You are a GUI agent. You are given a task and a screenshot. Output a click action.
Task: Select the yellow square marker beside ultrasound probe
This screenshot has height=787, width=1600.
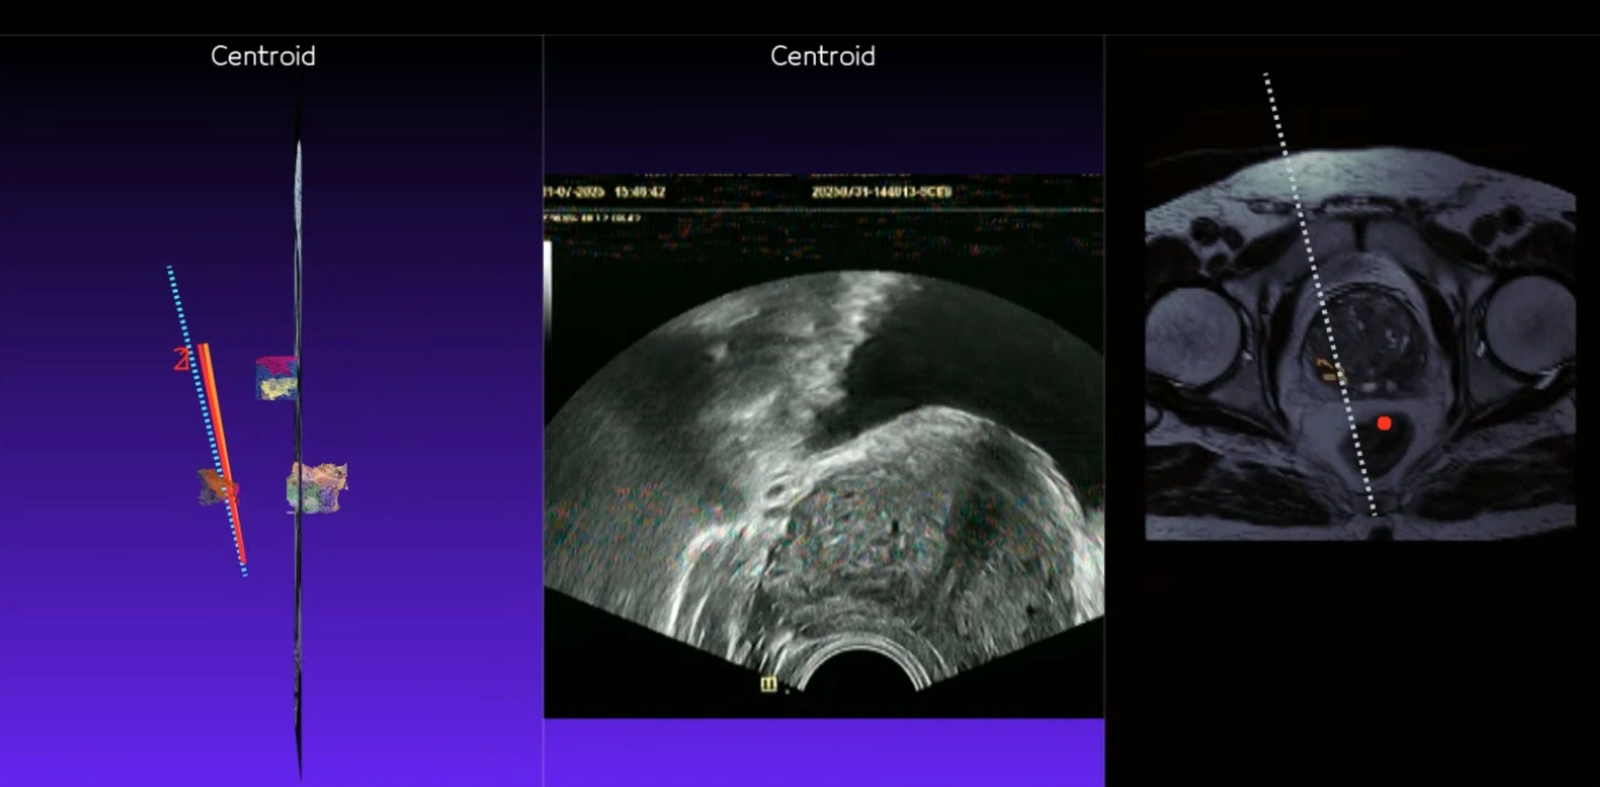pos(768,684)
